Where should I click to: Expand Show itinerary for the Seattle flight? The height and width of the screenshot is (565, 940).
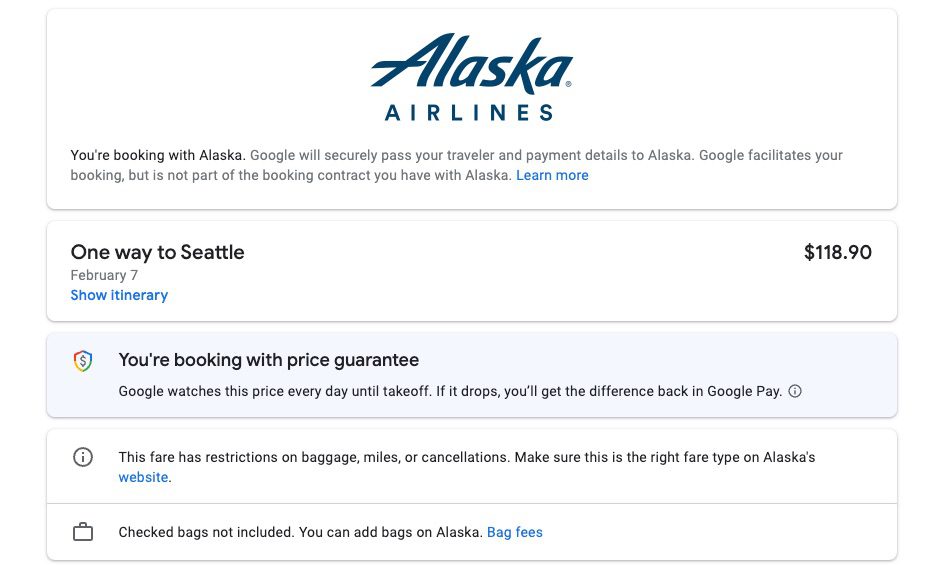[119, 295]
